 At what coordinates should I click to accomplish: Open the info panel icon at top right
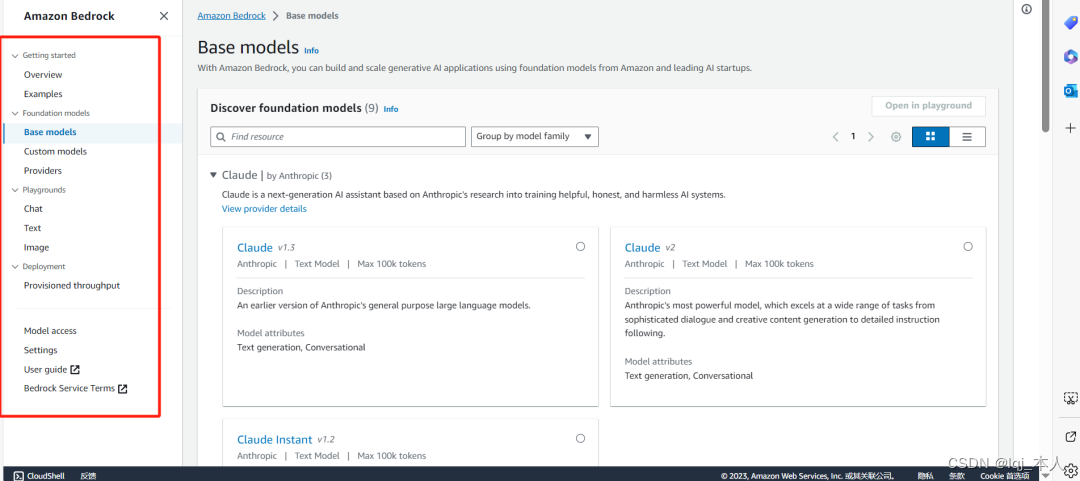coord(1026,9)
